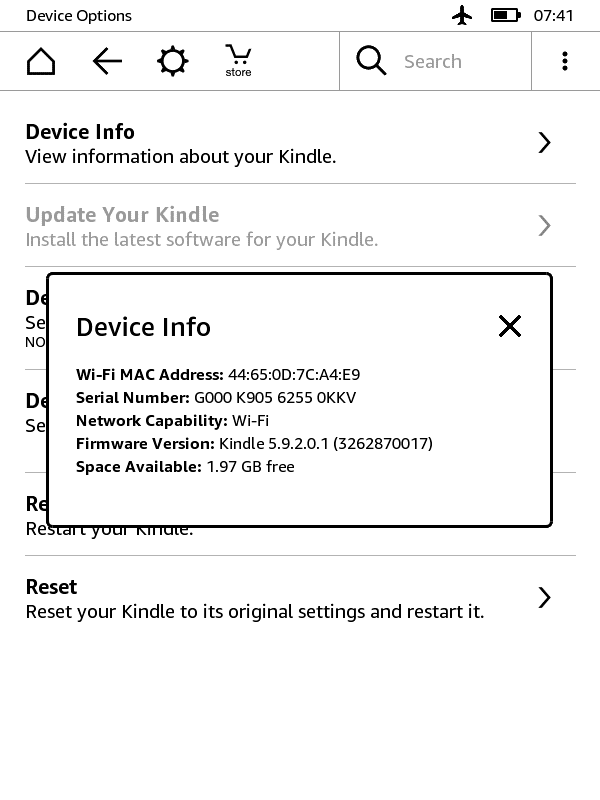Tap the battery status icon
The width and height of the screenshot is (600, 800).
(506, 15)
